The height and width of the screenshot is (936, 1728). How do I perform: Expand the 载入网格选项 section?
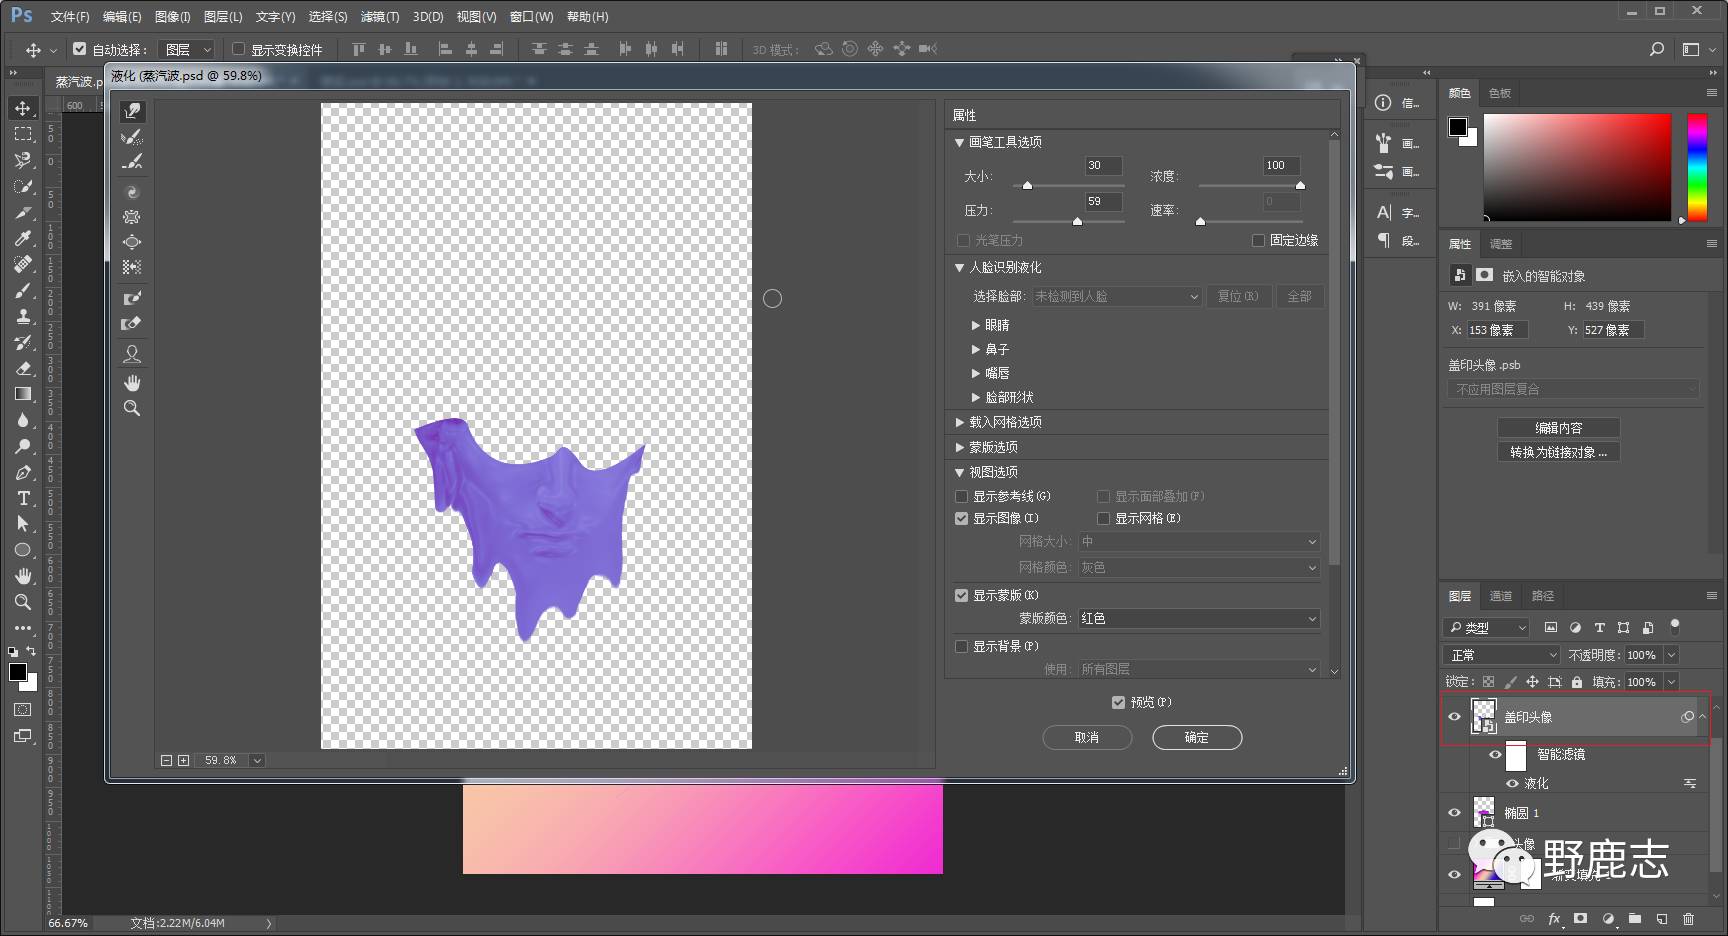(x=960, y=422)
